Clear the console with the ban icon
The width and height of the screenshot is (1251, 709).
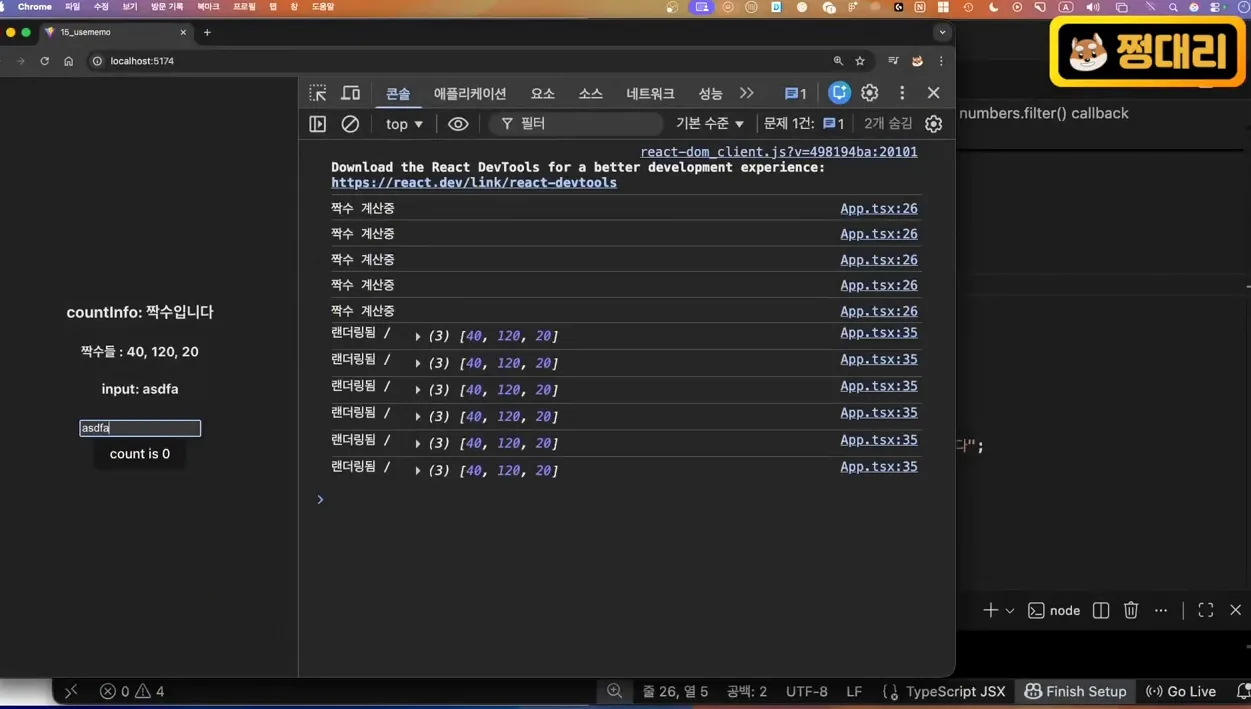tap(350, 124)
